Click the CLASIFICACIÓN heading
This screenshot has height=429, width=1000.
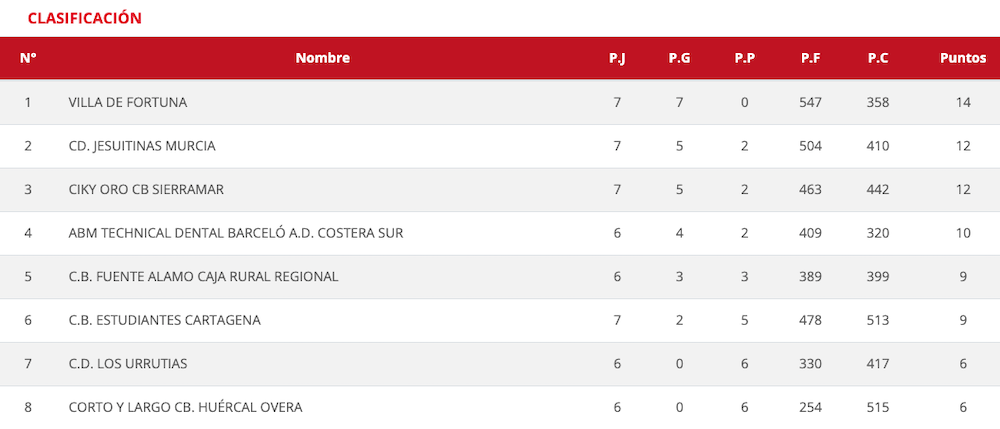pyautogui.click(x=84, y=18)
